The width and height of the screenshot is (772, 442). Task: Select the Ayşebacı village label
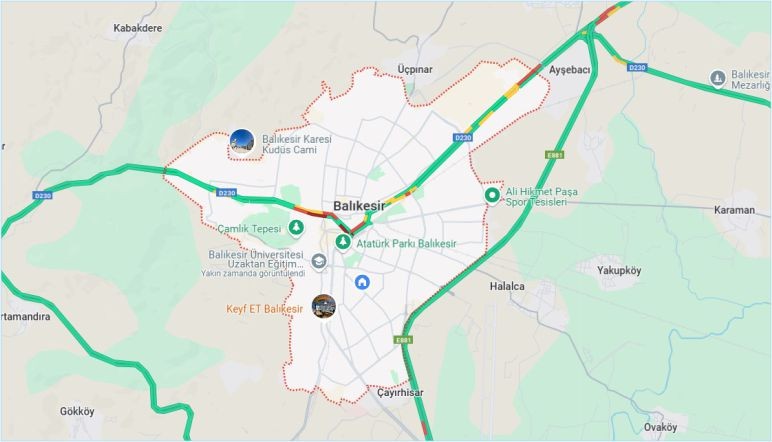569,70
